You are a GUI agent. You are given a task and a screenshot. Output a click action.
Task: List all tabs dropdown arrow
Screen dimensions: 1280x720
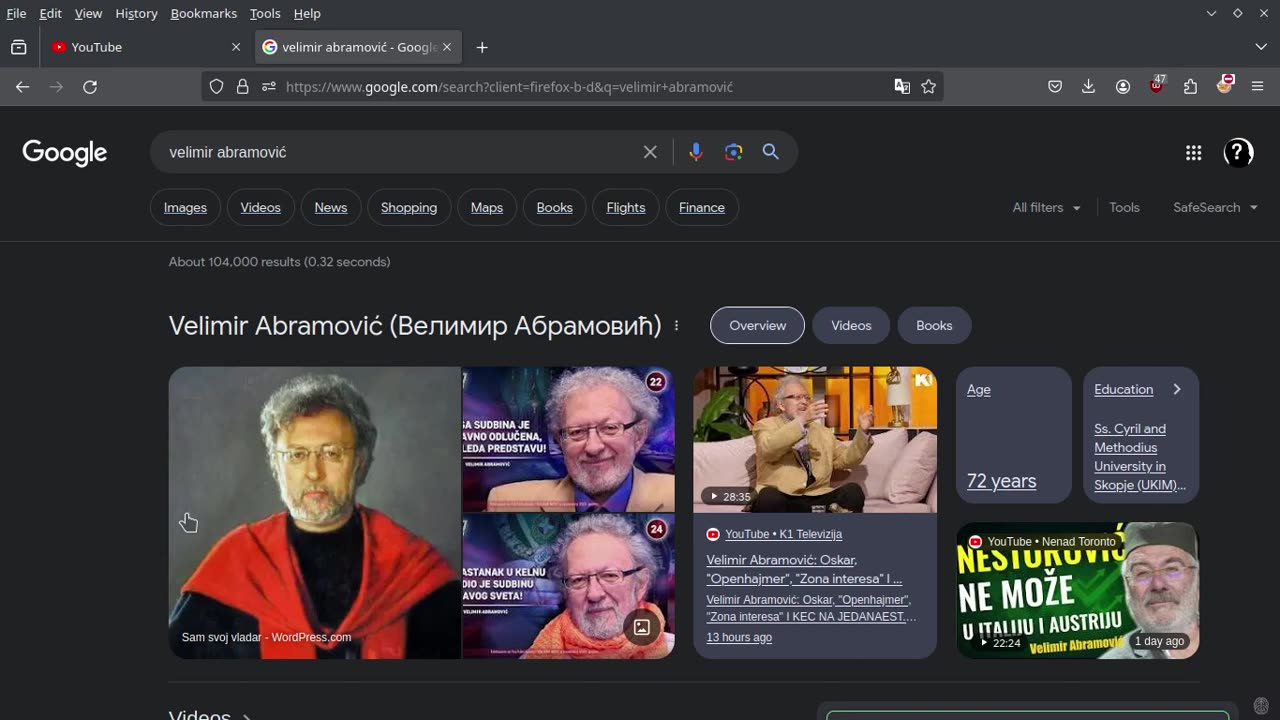click(x=1261, y=47)
